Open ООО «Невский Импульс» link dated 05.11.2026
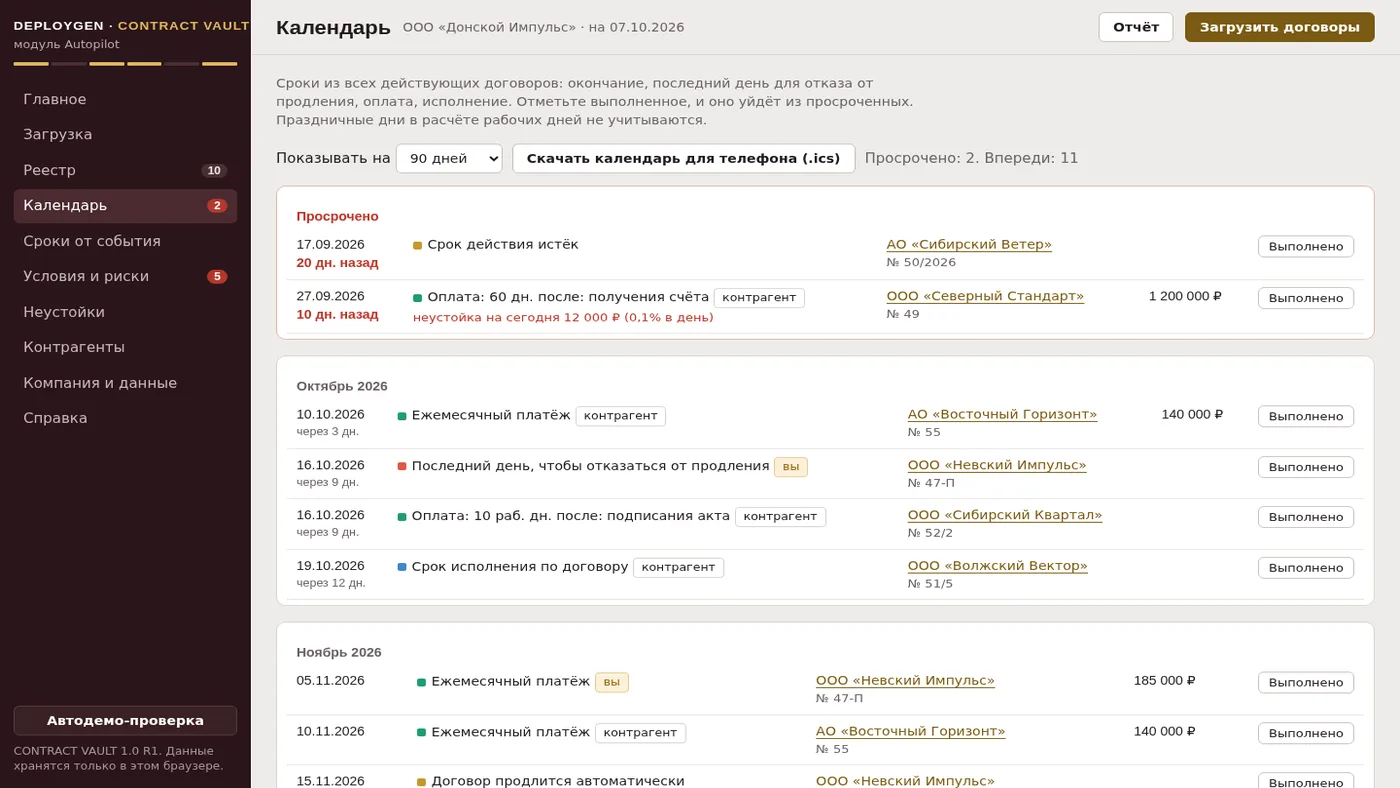Image resolution: width=1400 pixels, height=788 pixels. [x=905, y=680]
